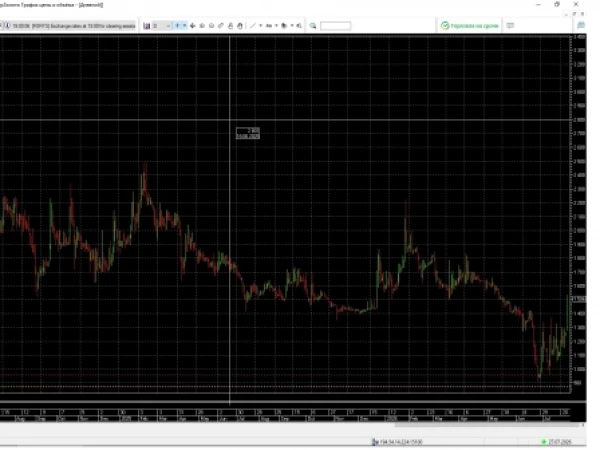Click the first hand tool icon

230,26
